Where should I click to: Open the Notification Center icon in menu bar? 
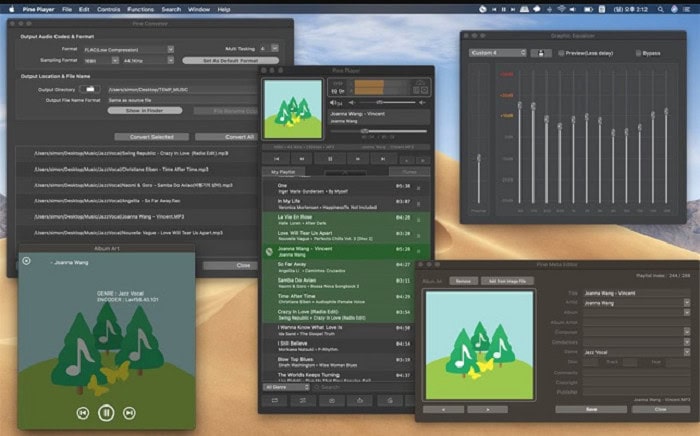(687, 9)
